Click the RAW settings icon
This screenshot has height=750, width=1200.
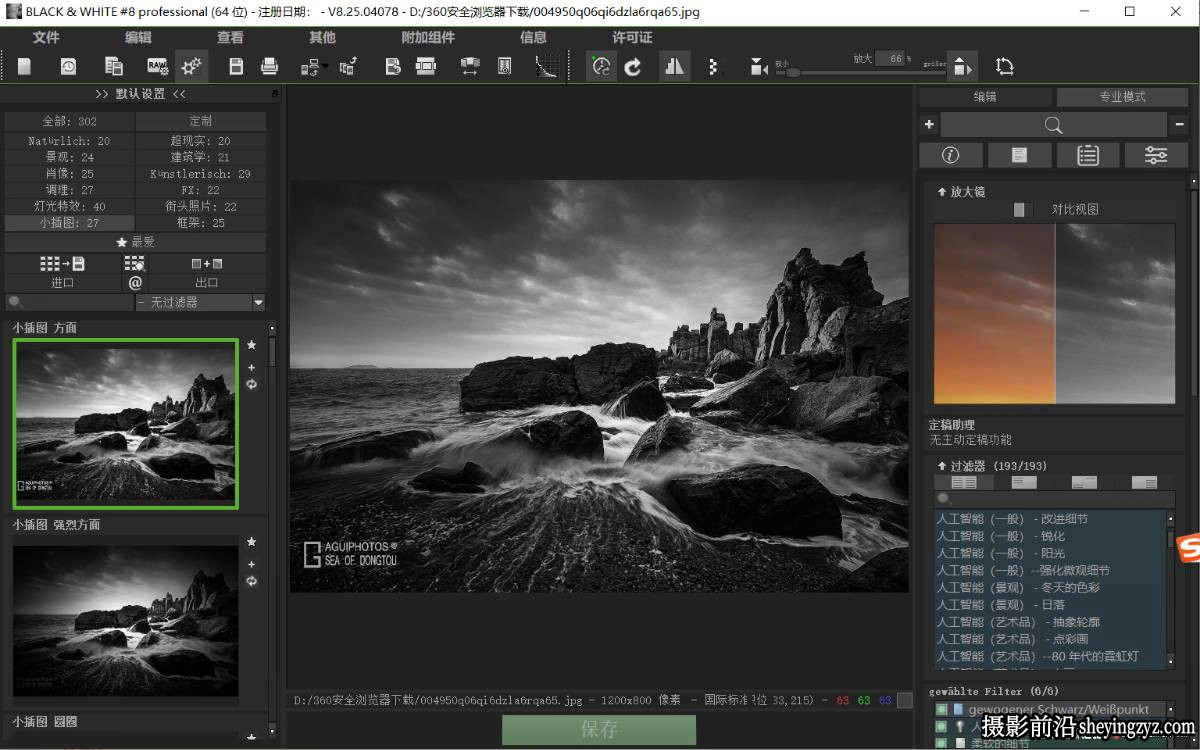(x=158, y=67)
